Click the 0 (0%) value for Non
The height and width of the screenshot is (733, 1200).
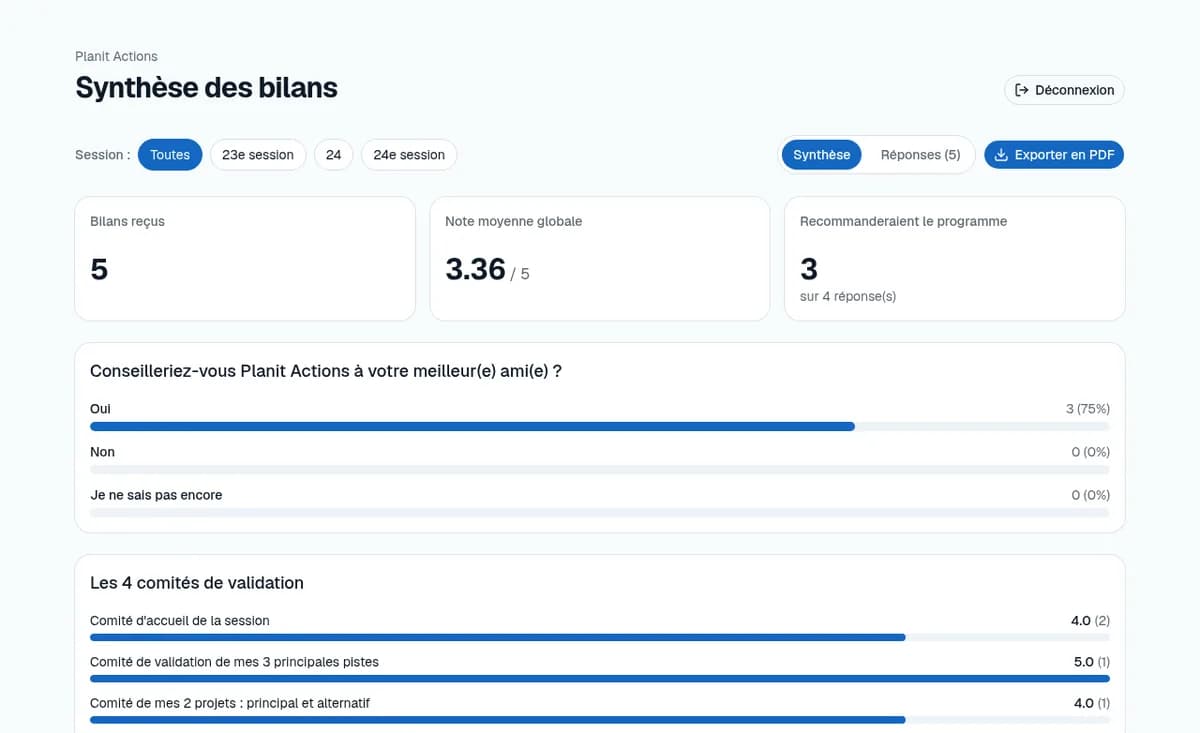pyautogui.click(x=1090, y=452)
